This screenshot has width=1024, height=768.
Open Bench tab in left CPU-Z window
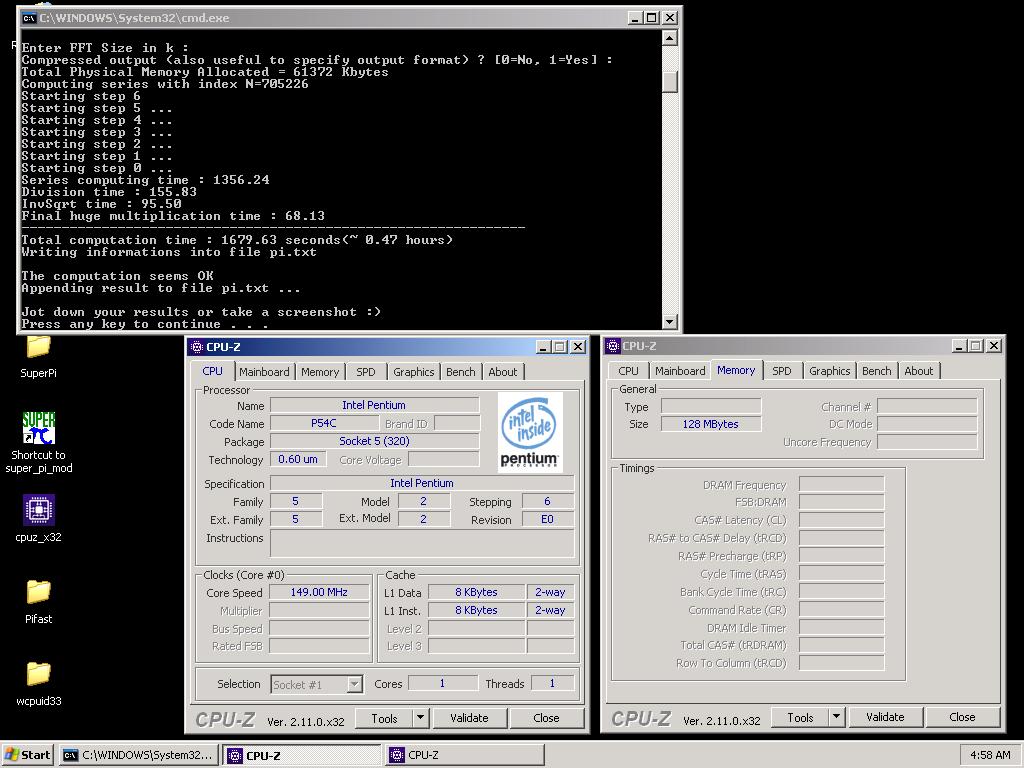click(460, 372)
